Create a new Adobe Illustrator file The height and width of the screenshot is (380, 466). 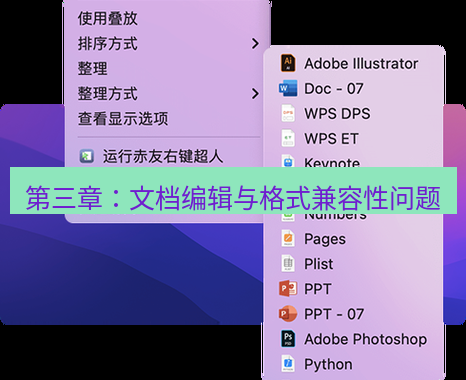click(361, 63)
